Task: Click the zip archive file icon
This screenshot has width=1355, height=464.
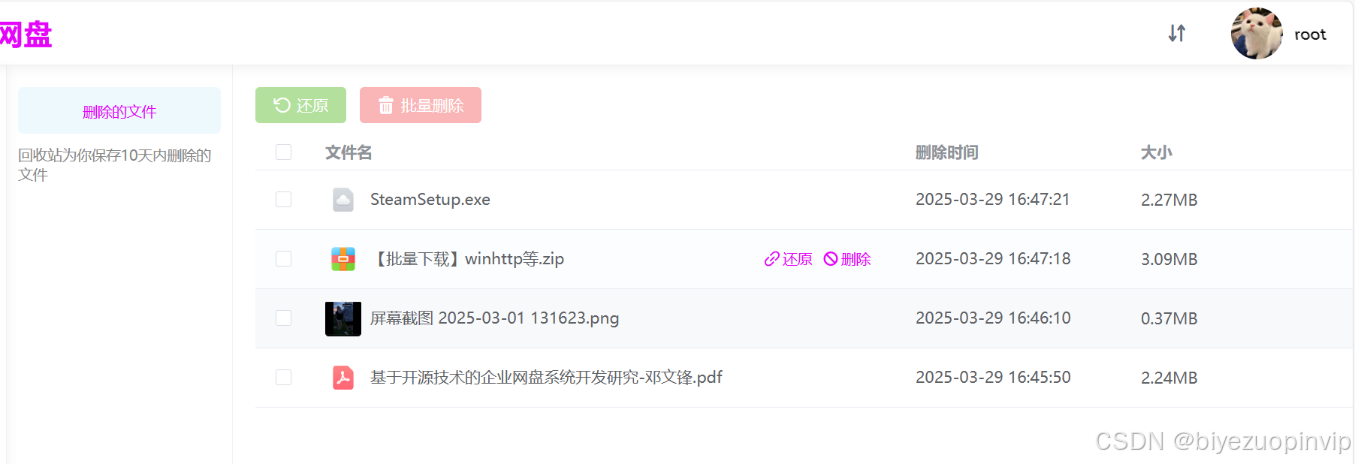Action: click(343, 259)
